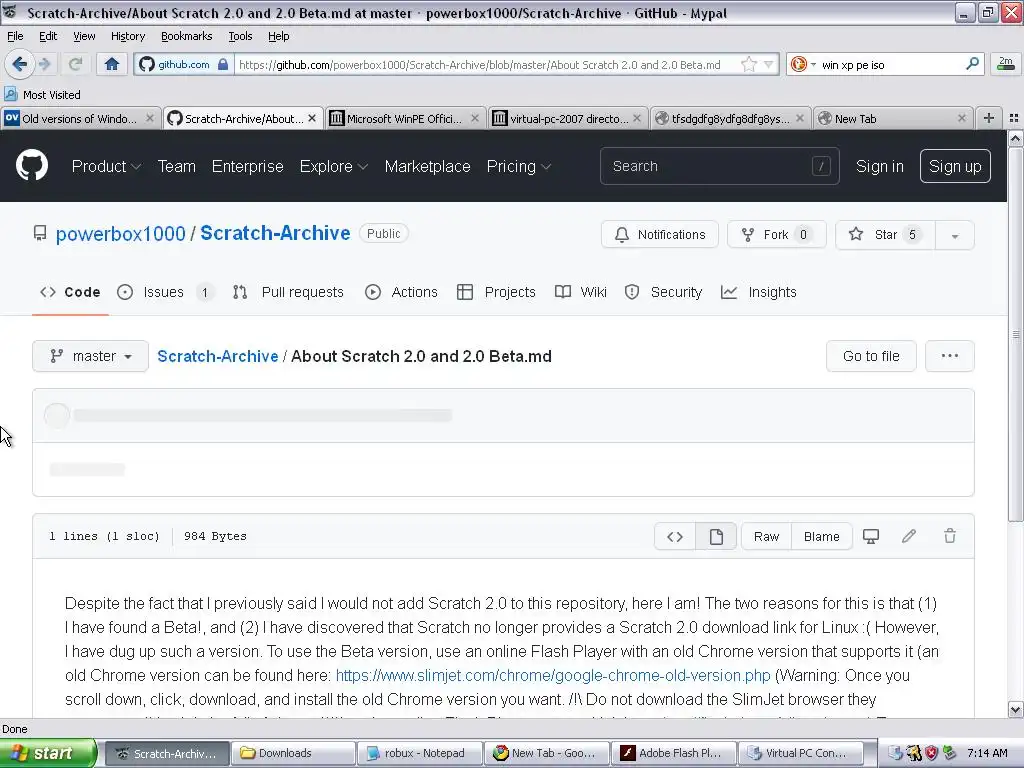The width and height of the screenshot is (1024, 768).
Task: Expand the star lists dropdown arrow
Action: click(955, 235)
